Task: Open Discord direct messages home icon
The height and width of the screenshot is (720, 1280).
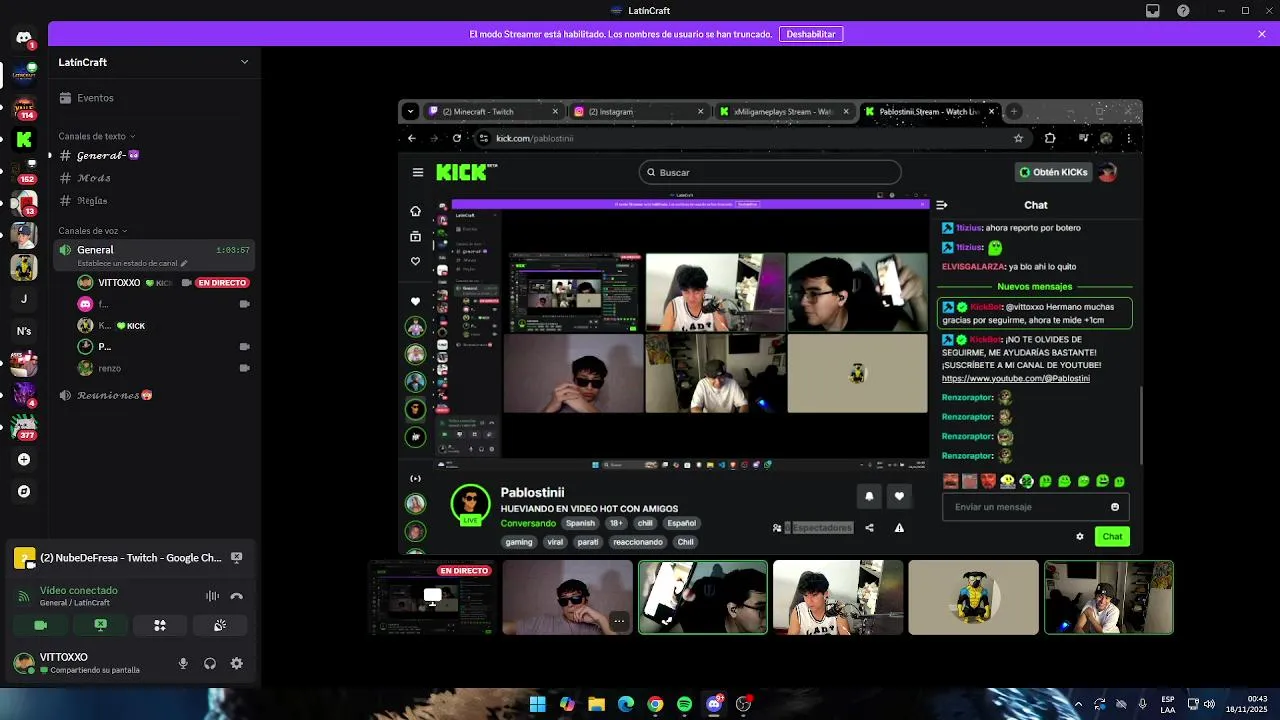Action: (24, 38)
